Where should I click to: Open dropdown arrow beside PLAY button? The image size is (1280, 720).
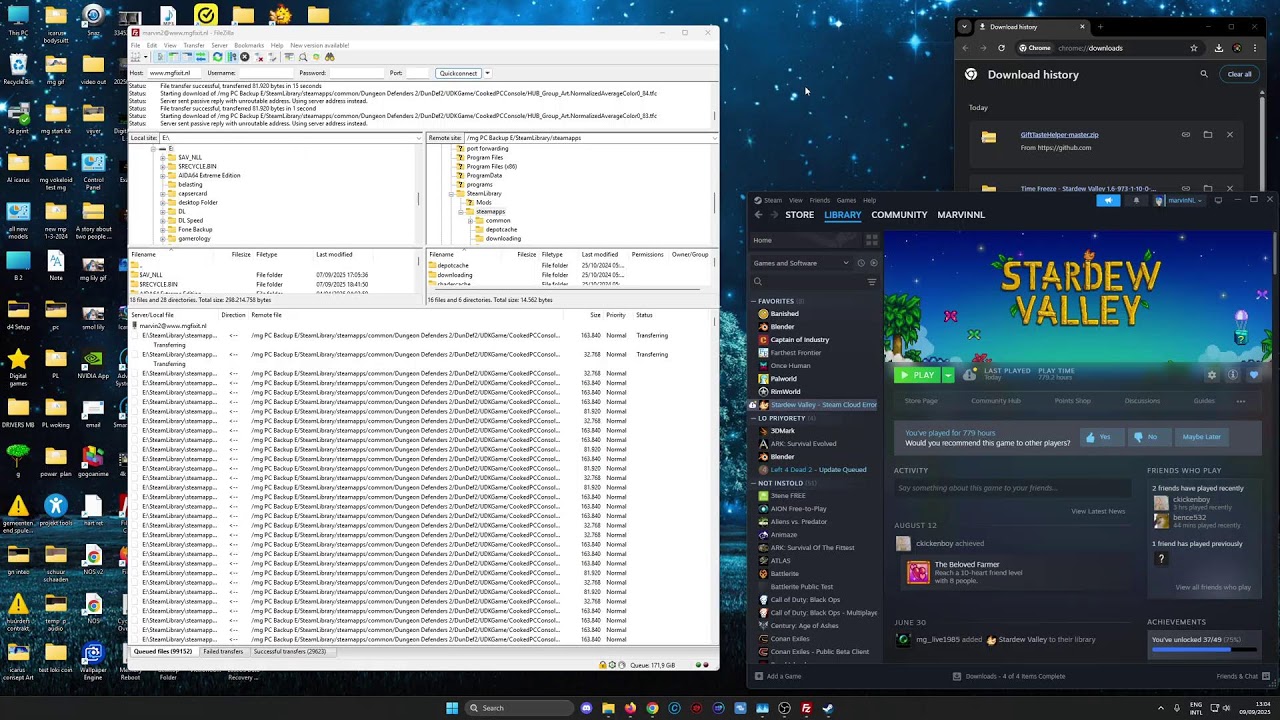947,375
